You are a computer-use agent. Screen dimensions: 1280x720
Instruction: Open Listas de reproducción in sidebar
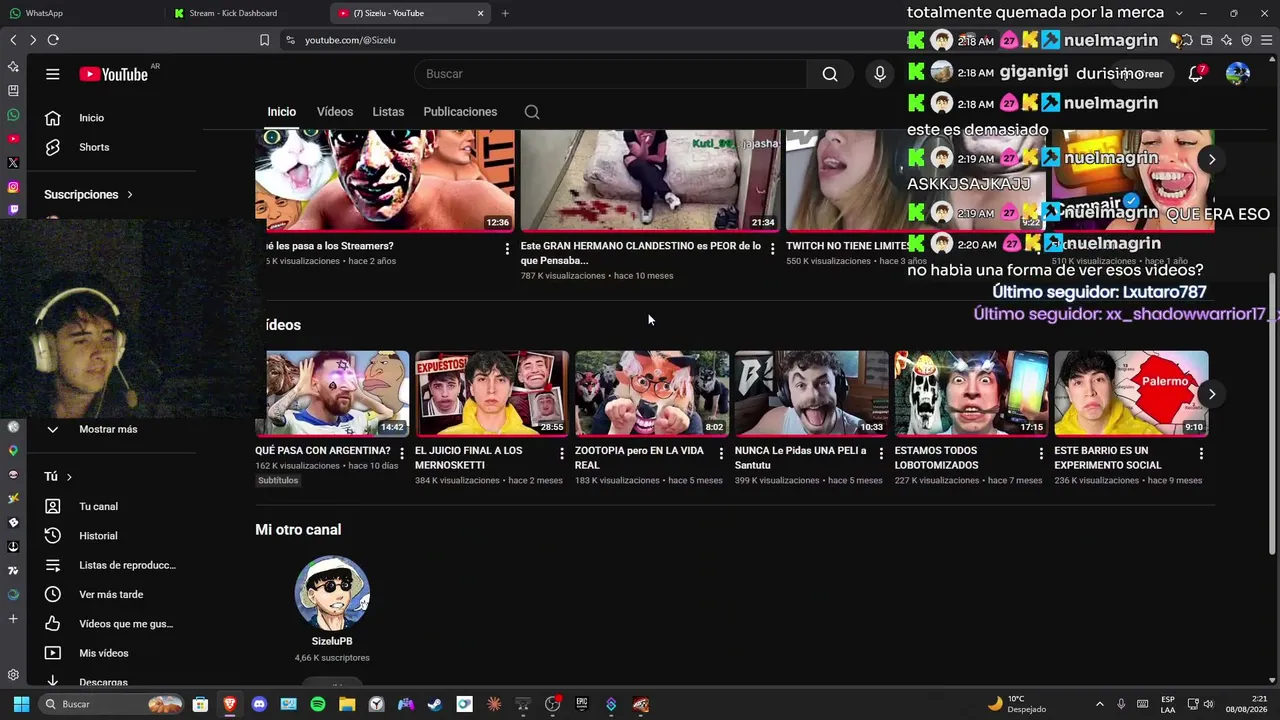coord(127,565)
